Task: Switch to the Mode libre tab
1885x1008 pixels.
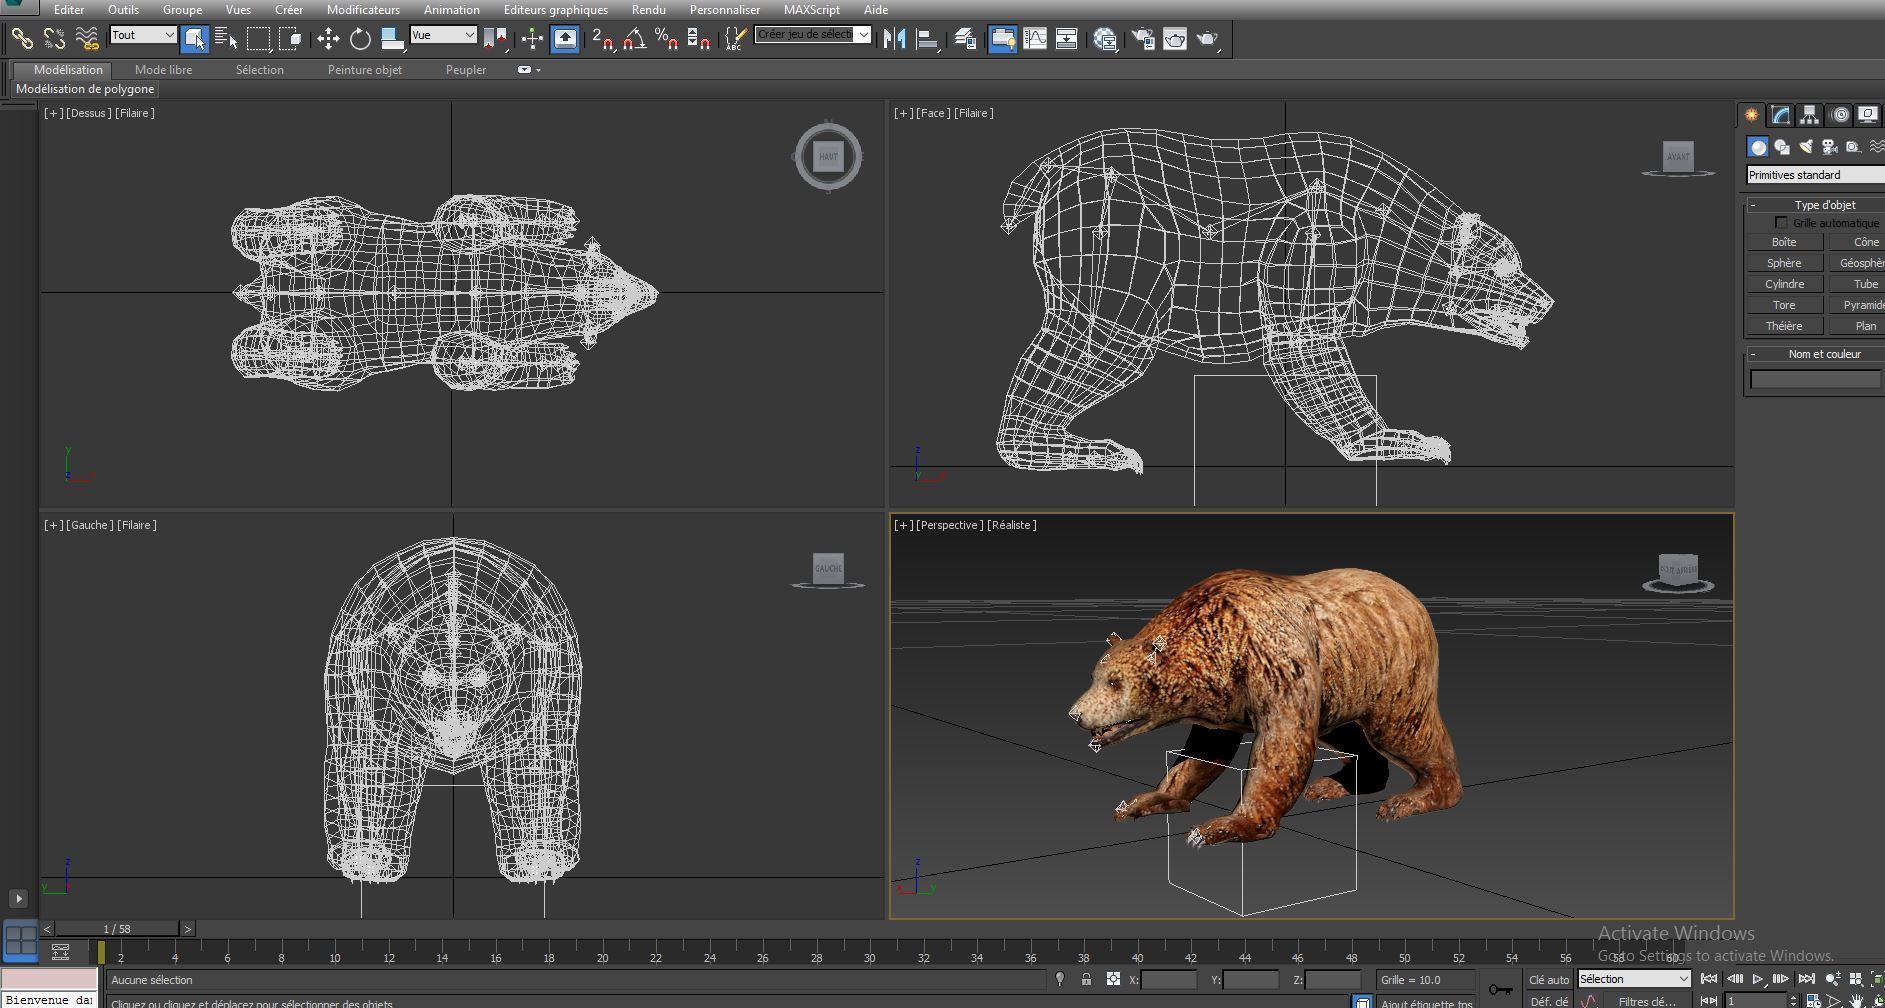Action: point(163,70)
